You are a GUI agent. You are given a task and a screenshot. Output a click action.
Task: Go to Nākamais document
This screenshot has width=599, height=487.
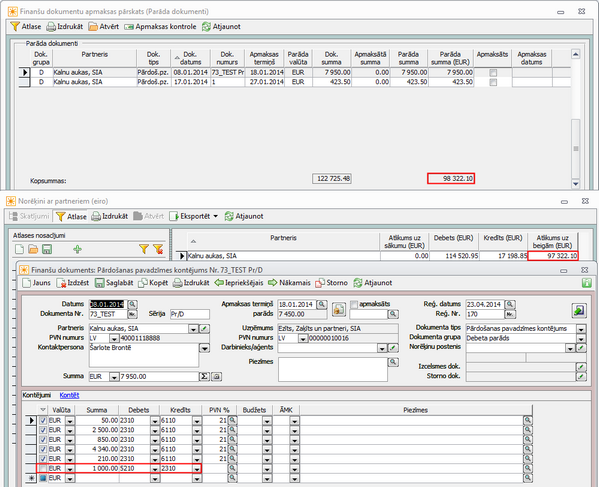pyautogui.click(x=289, y=283)
